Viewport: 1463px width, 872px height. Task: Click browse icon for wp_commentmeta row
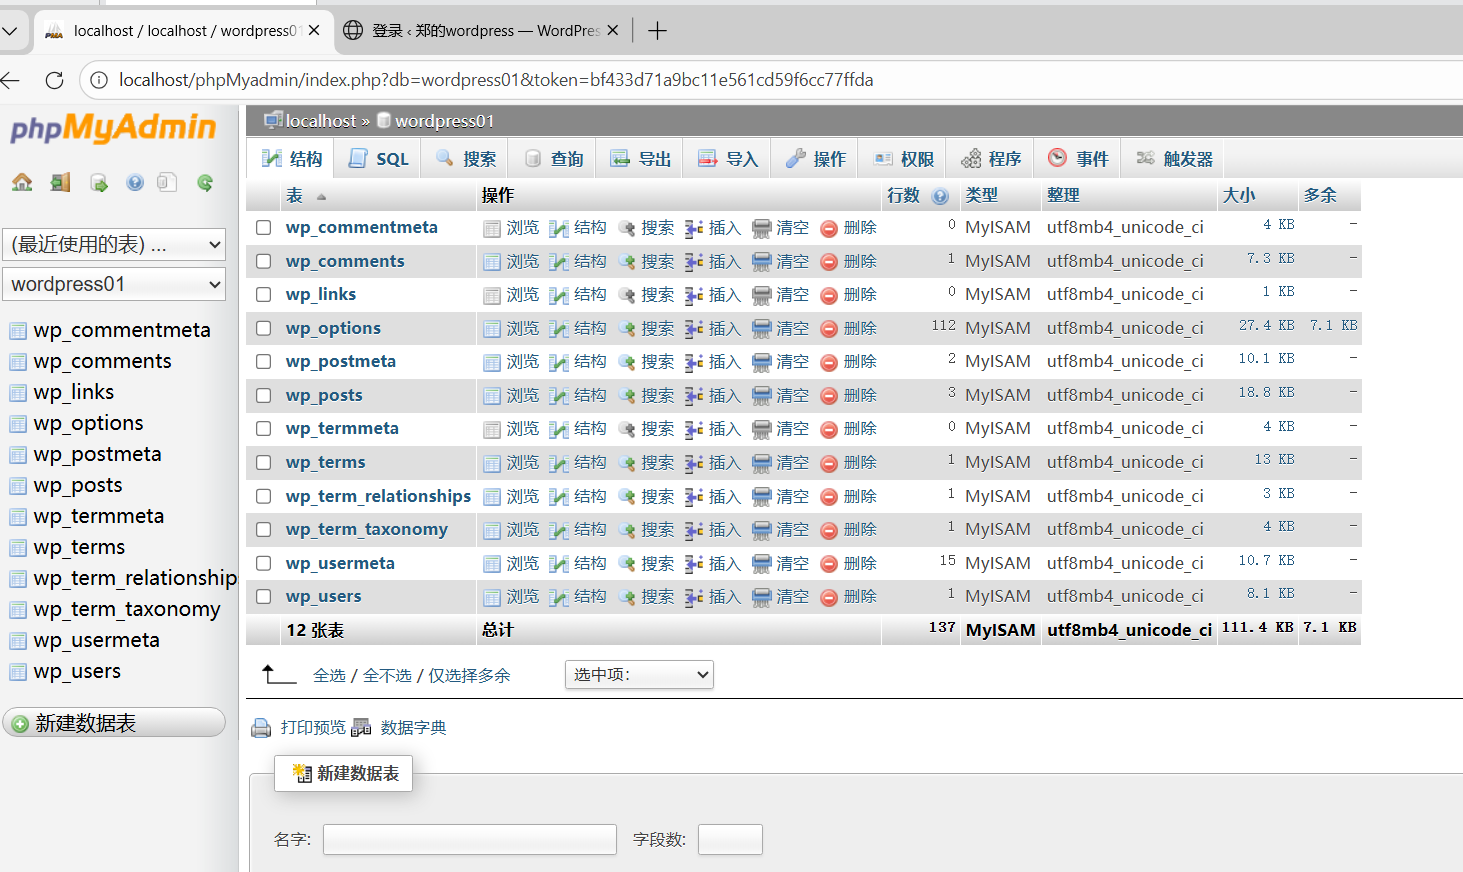point(492,228)
